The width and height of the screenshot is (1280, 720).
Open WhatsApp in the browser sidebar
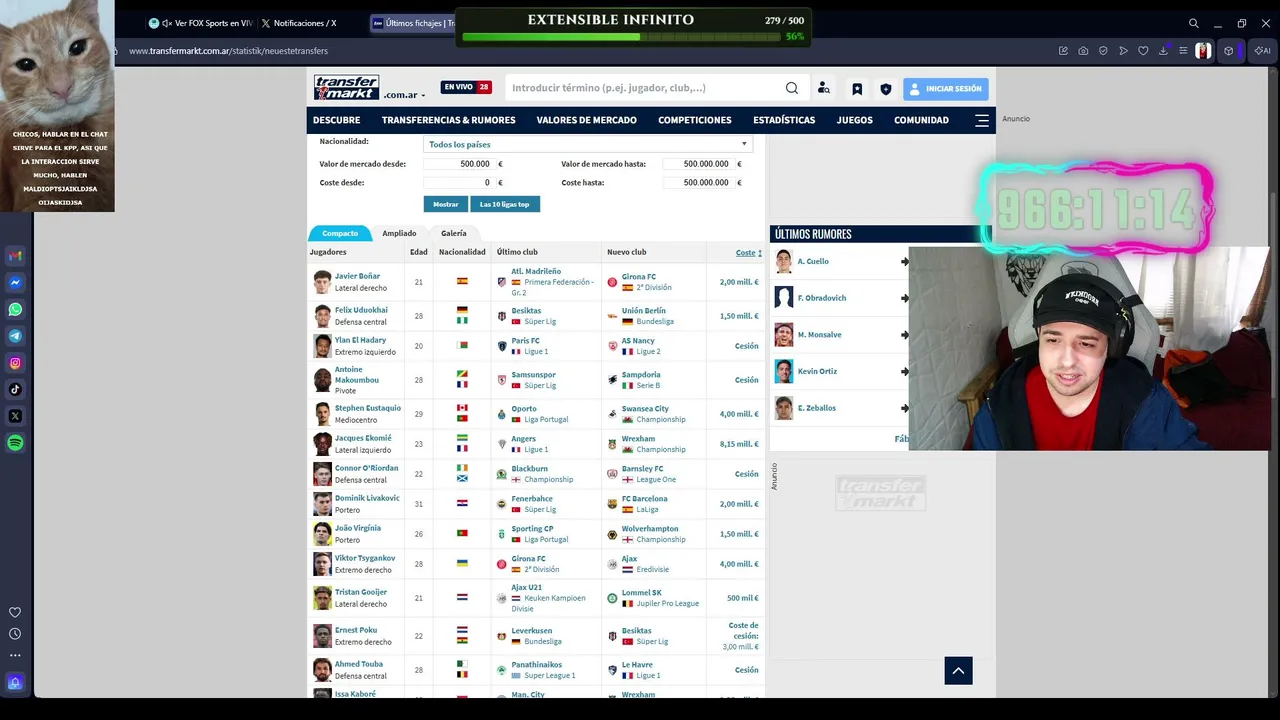(x=15, y=310)
